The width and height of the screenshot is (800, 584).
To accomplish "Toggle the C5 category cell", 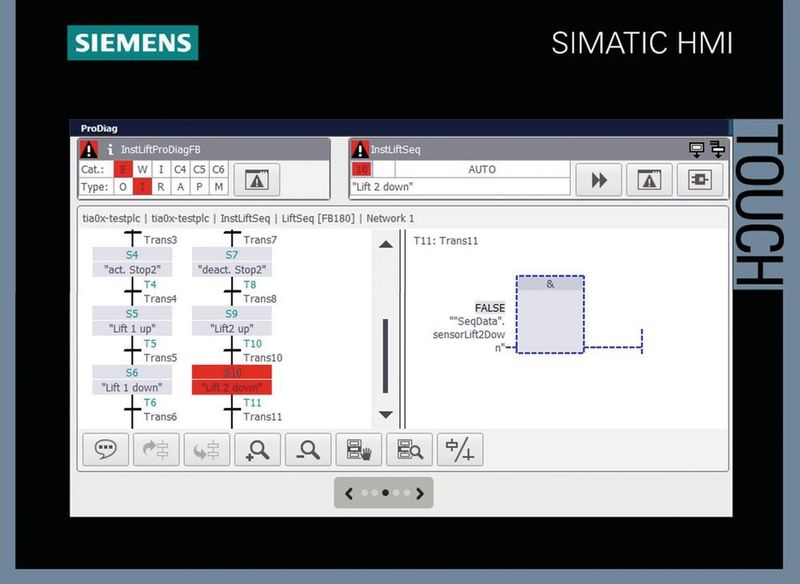I will (199, 169).
